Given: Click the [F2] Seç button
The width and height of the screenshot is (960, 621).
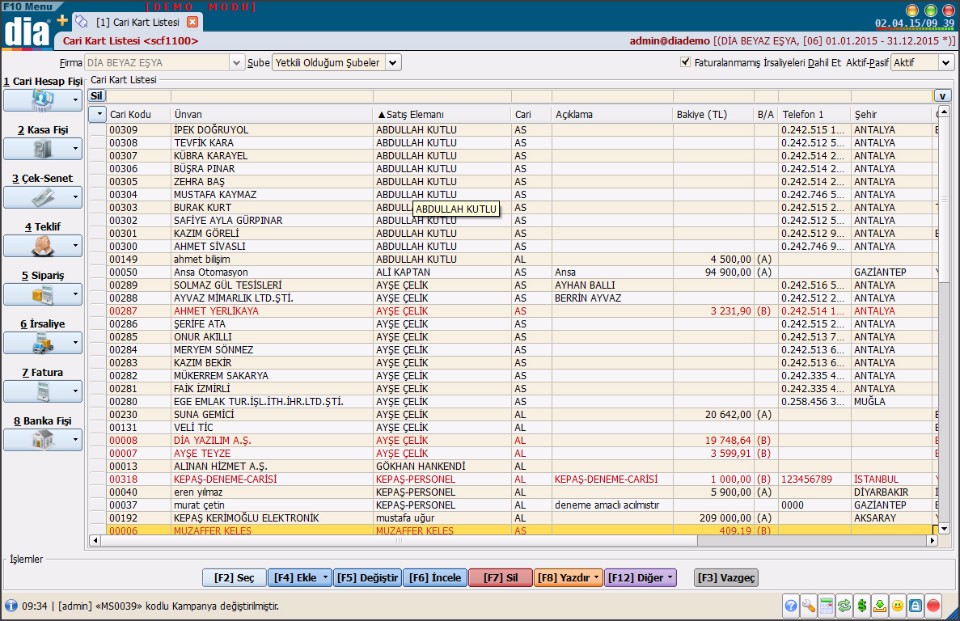Looking at the screenshot, I should [x=234, y=578].
